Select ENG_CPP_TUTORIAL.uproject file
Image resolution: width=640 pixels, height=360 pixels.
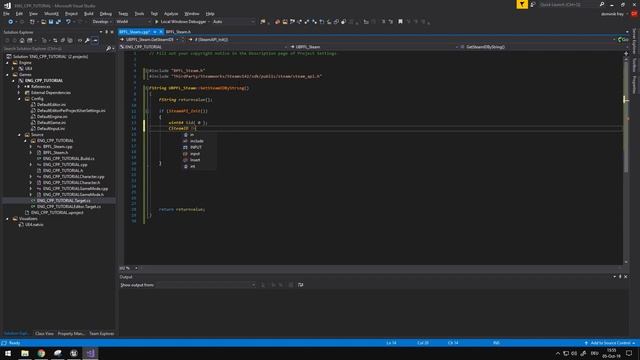(x=57, y=213)
